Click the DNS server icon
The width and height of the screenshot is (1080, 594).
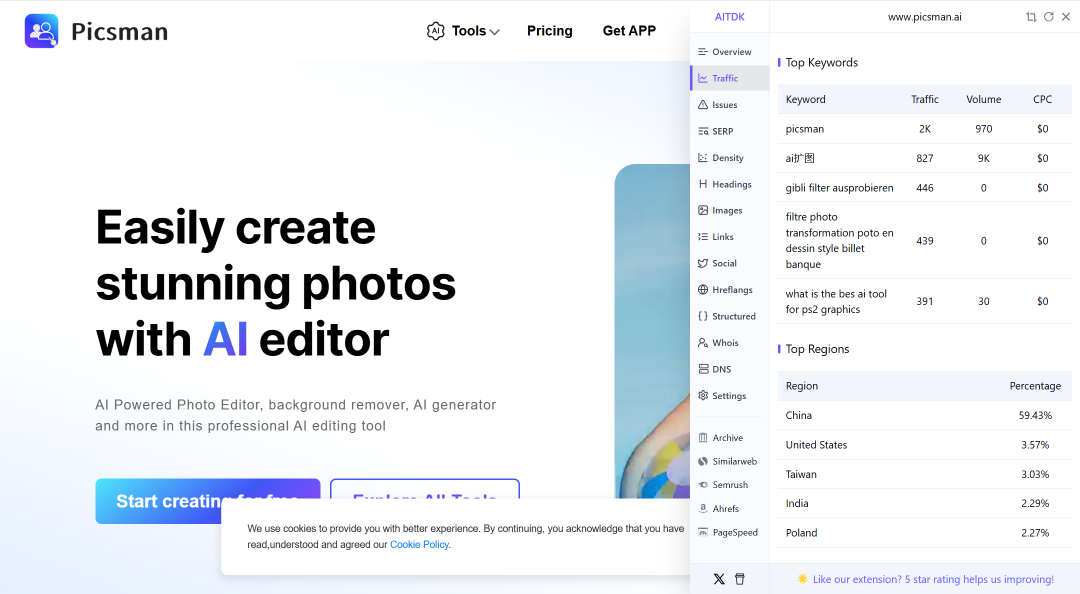703,369
